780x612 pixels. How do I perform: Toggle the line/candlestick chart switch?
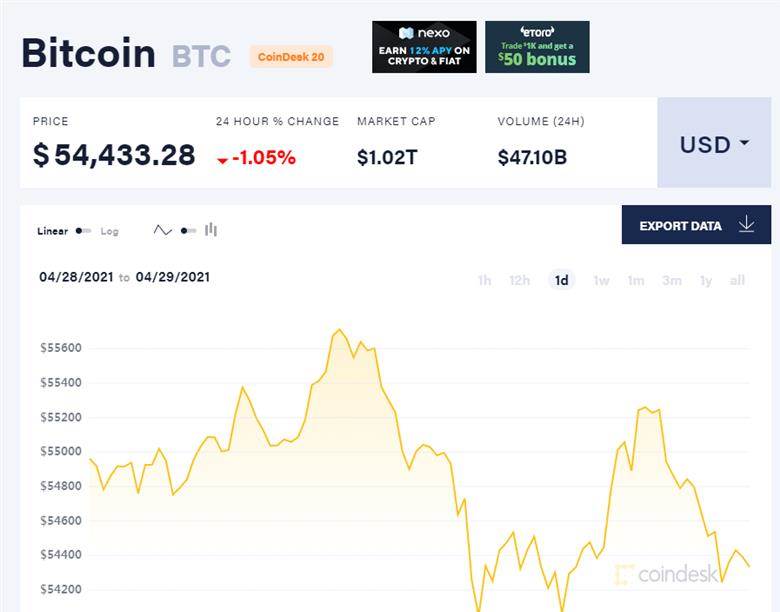(x=189, y=231)
